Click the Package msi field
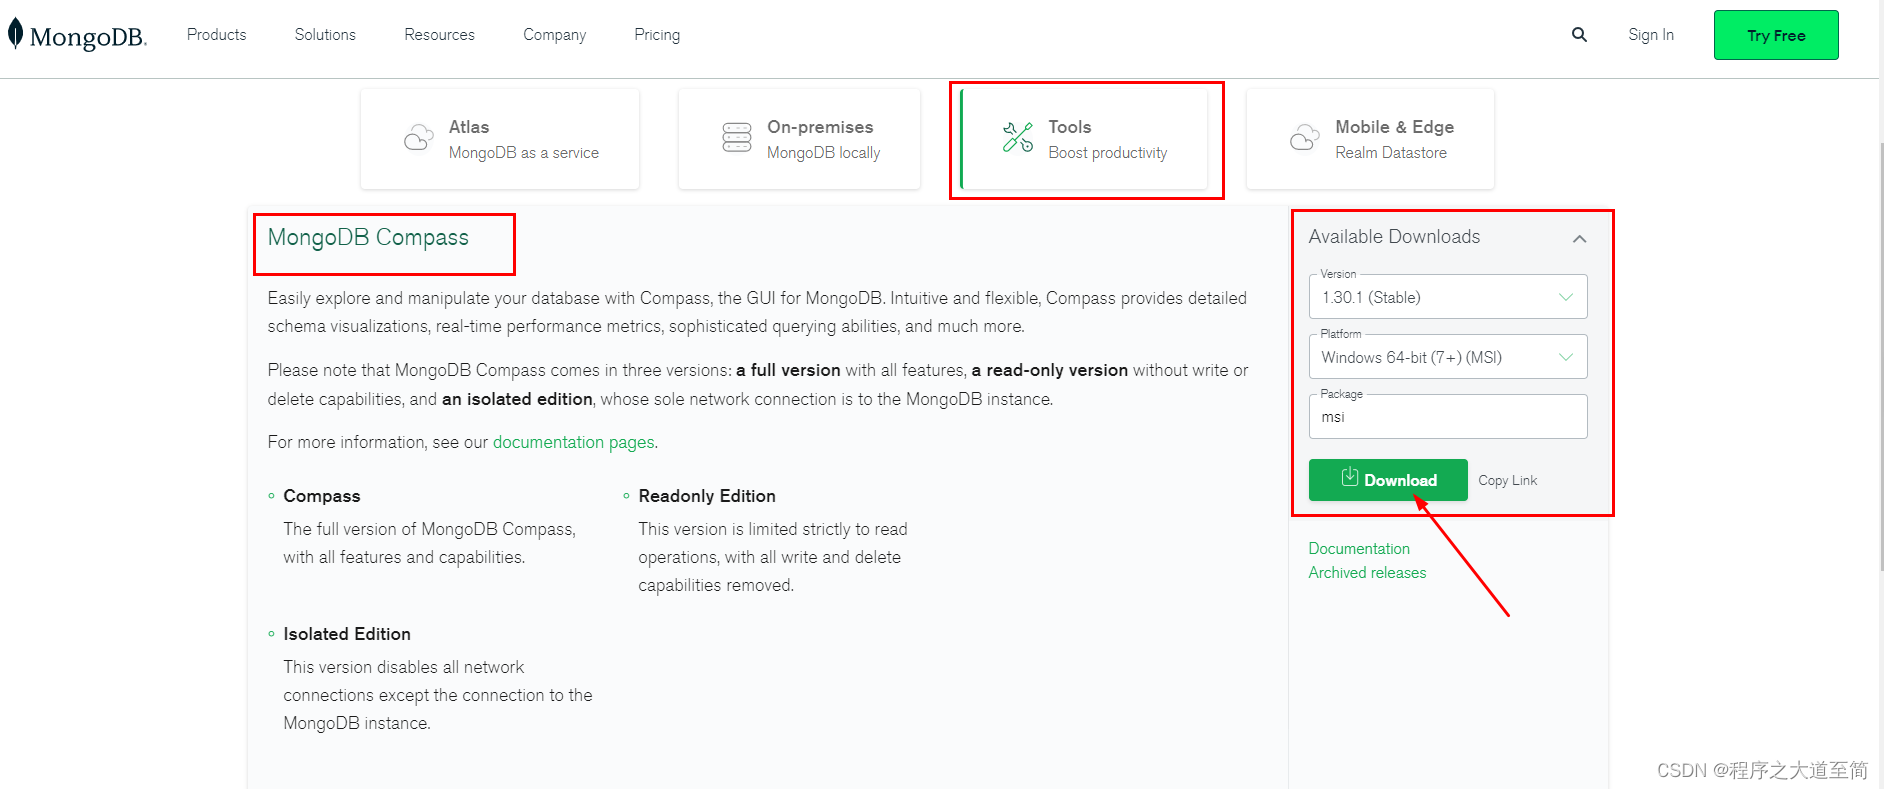 coord(1448,417)
